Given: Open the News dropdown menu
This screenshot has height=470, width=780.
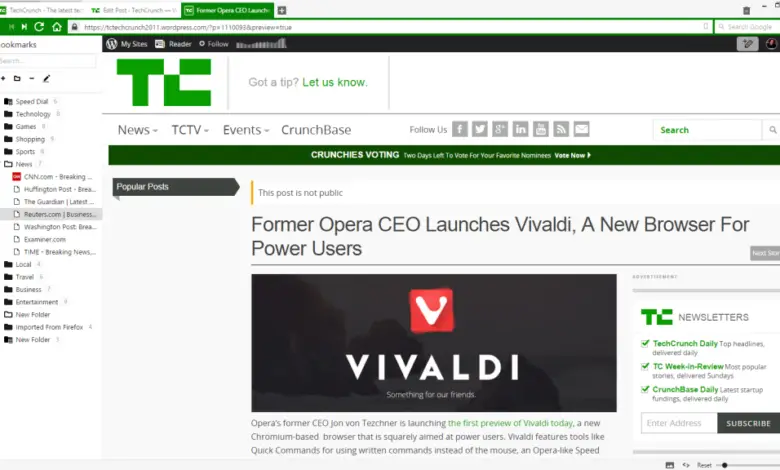Looking at the screenshot, I should [x=138, y=130].
